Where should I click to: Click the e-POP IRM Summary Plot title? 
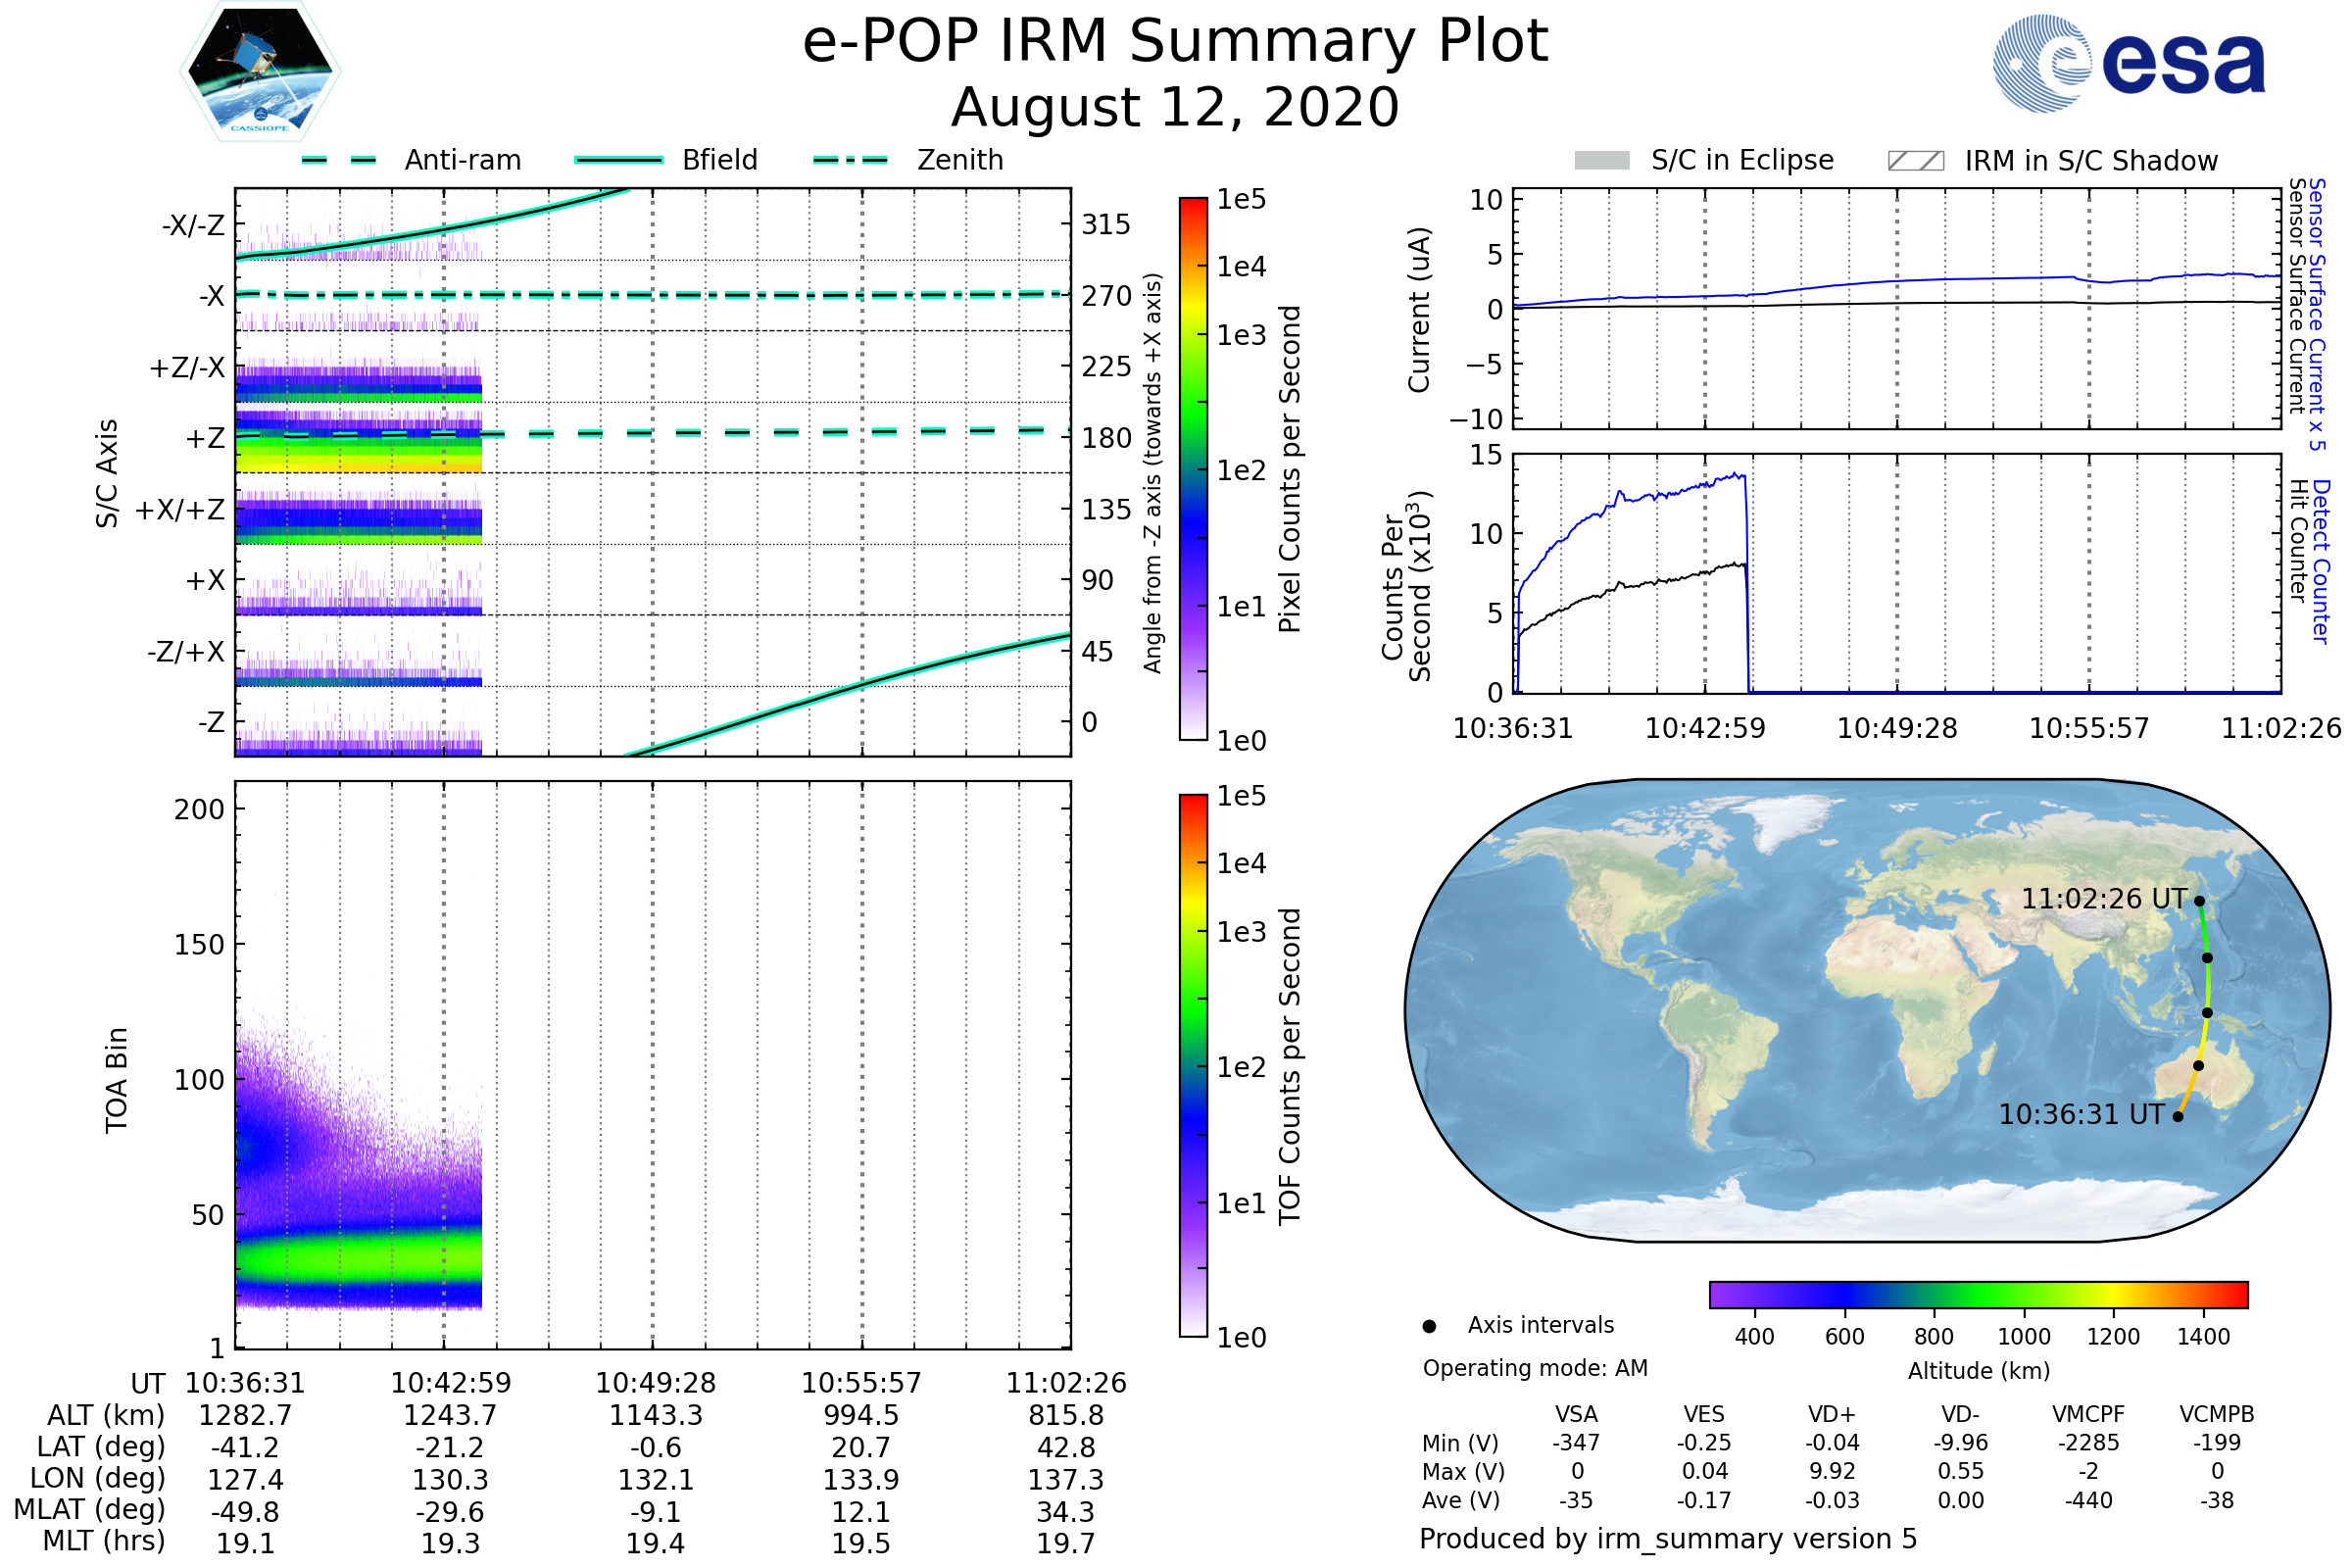click(1175, 42)
